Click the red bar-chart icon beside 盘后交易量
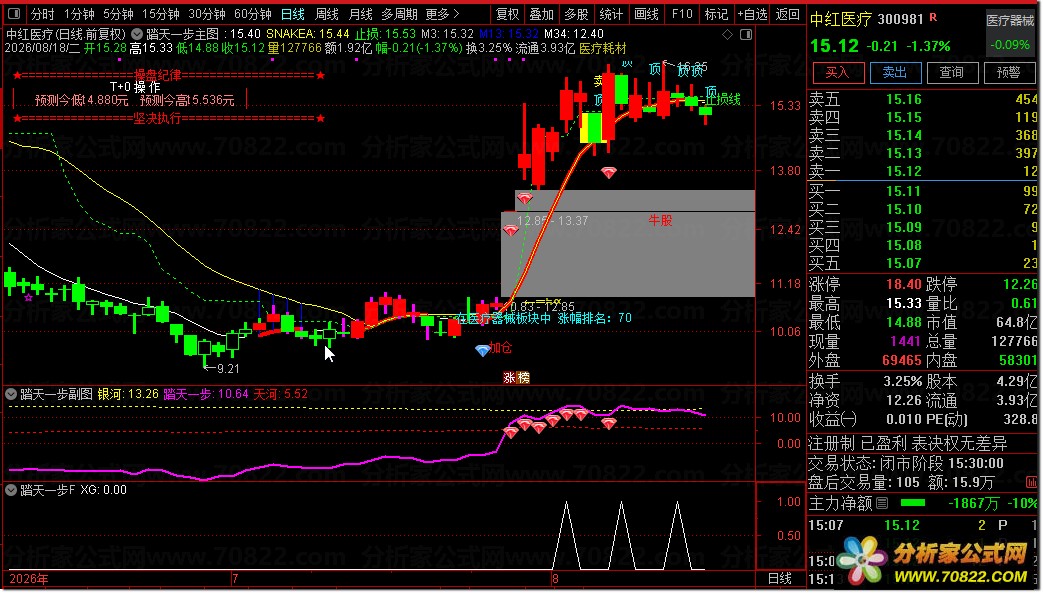Screen dimensions: 1044x593 tap(1031, 482)
